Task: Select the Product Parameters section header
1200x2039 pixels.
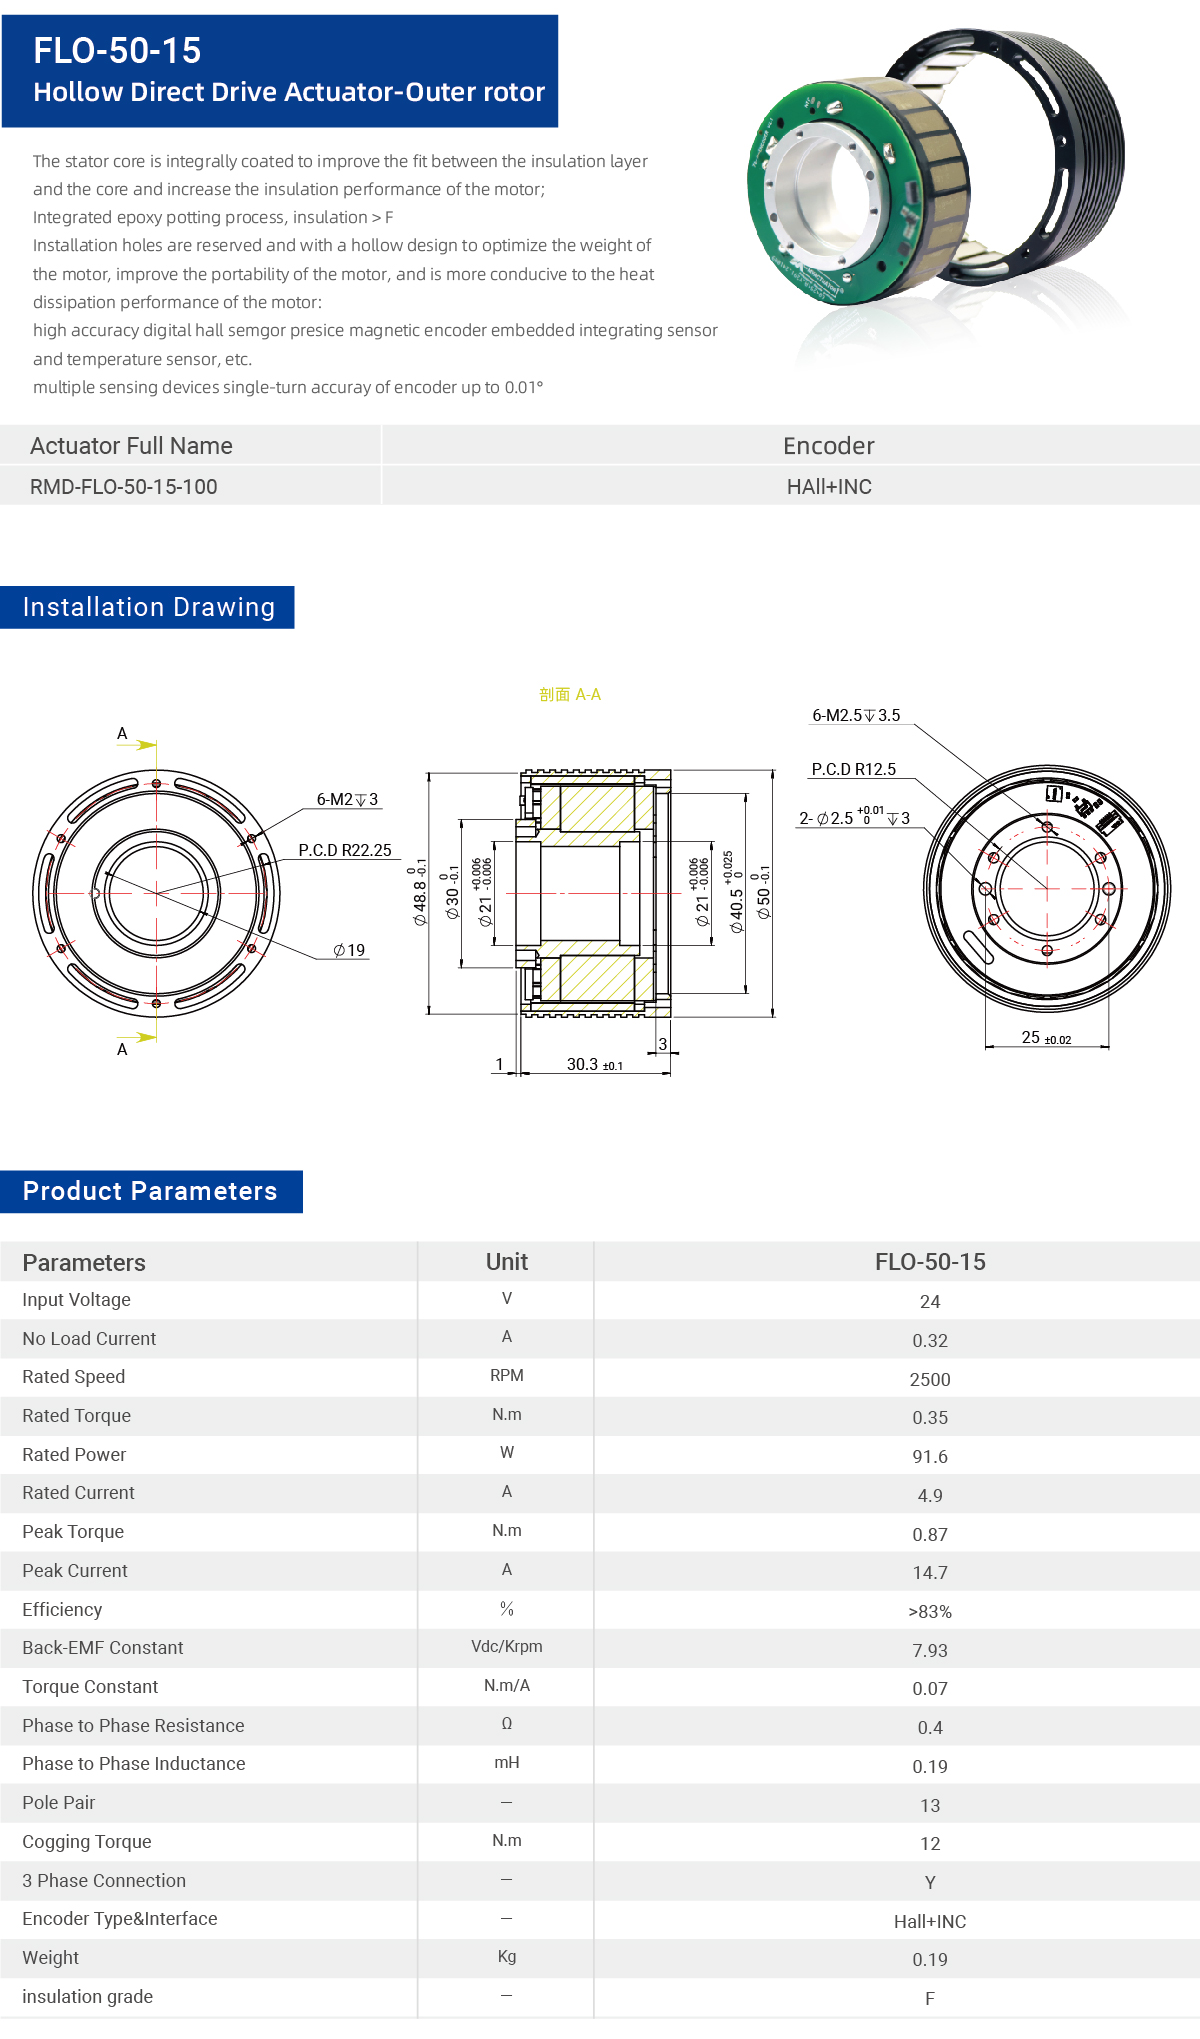Action: 150,1191
